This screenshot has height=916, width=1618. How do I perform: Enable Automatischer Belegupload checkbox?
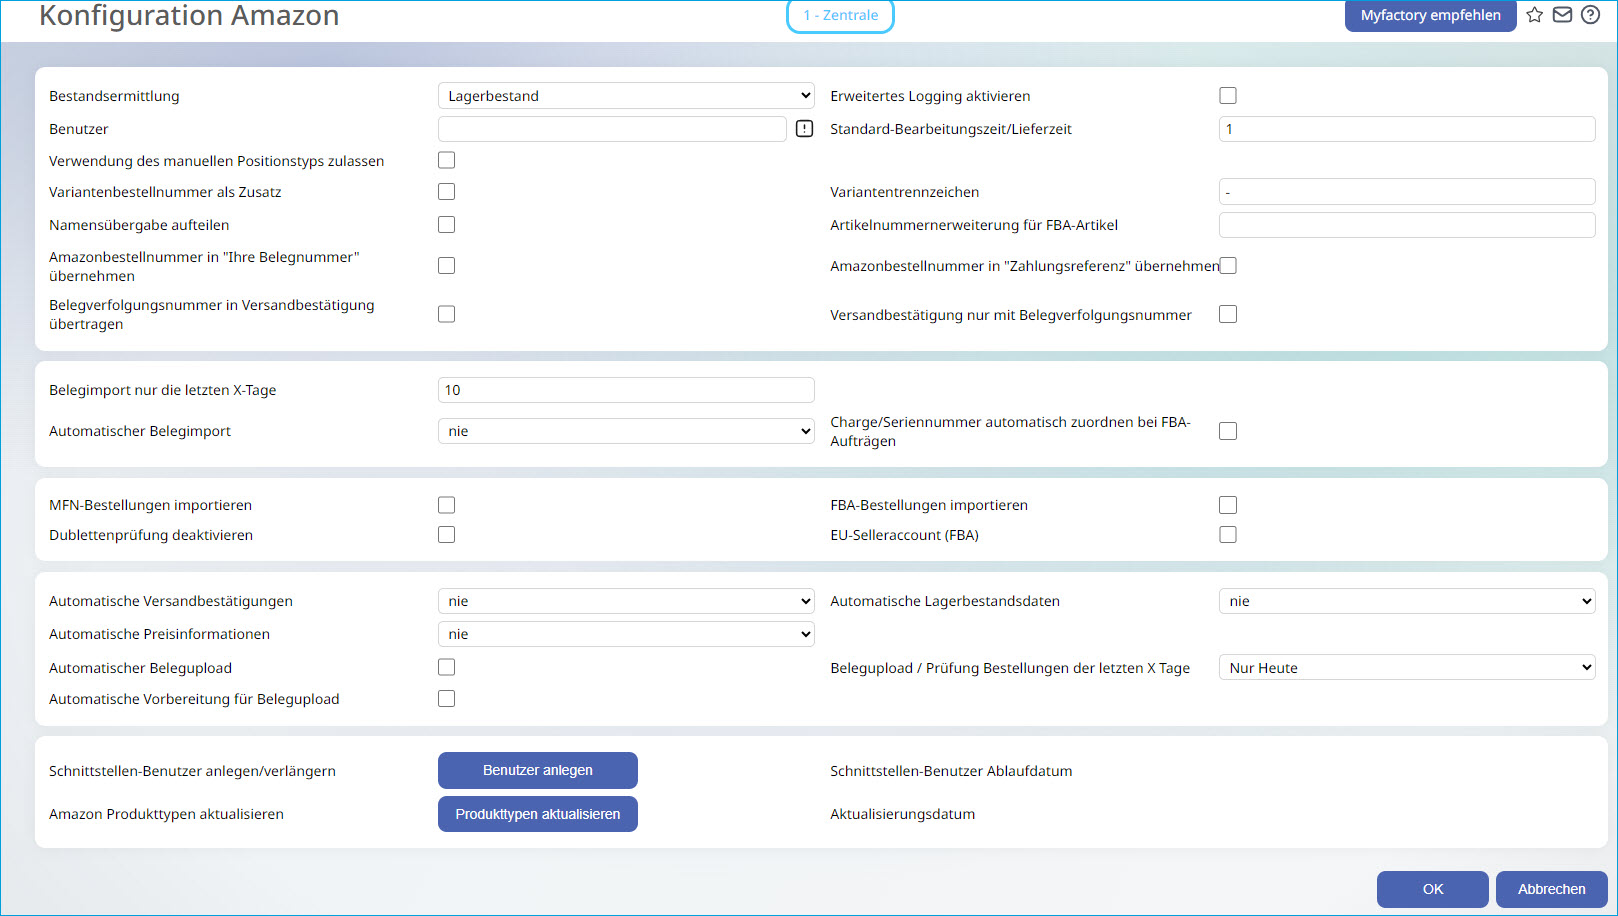[447, 667]
